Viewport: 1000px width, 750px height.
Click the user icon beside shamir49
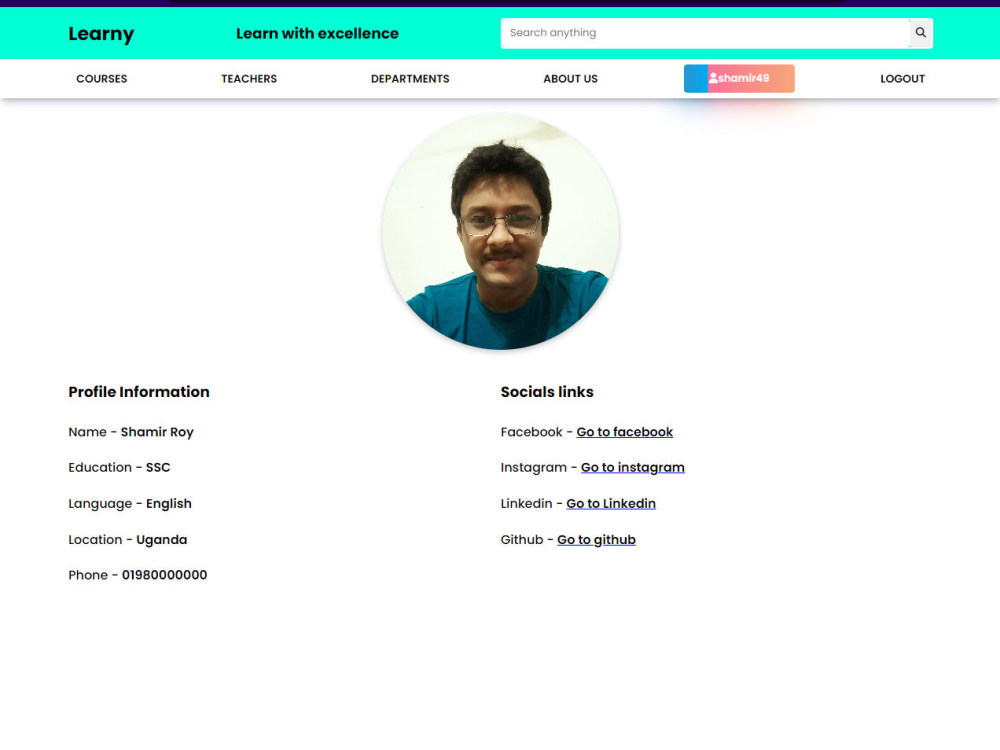pyautogui.click(x=713, y=78)
